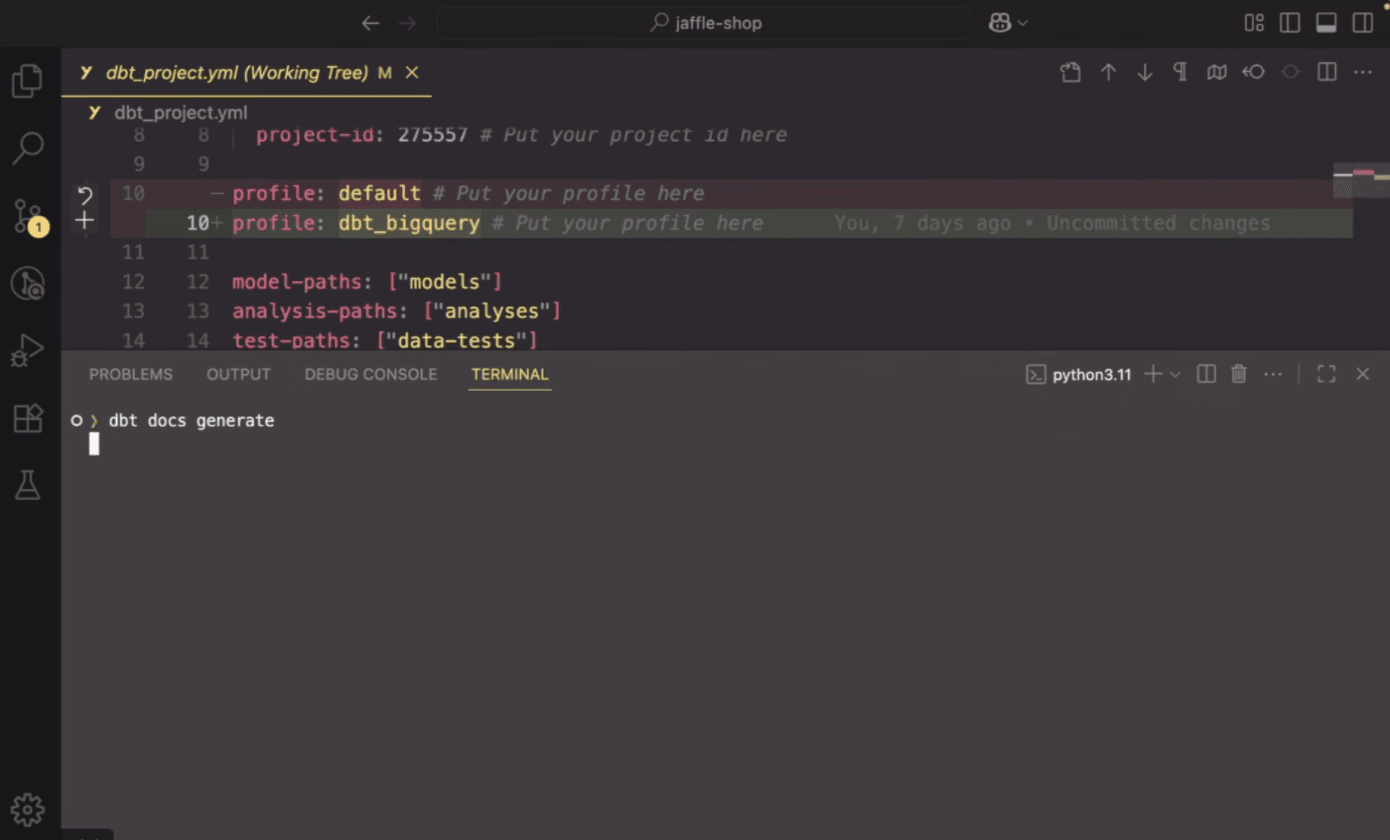Open the Testing flask view
The height and width of the screenshot is (840, 1390).
[x=27, y=486]
